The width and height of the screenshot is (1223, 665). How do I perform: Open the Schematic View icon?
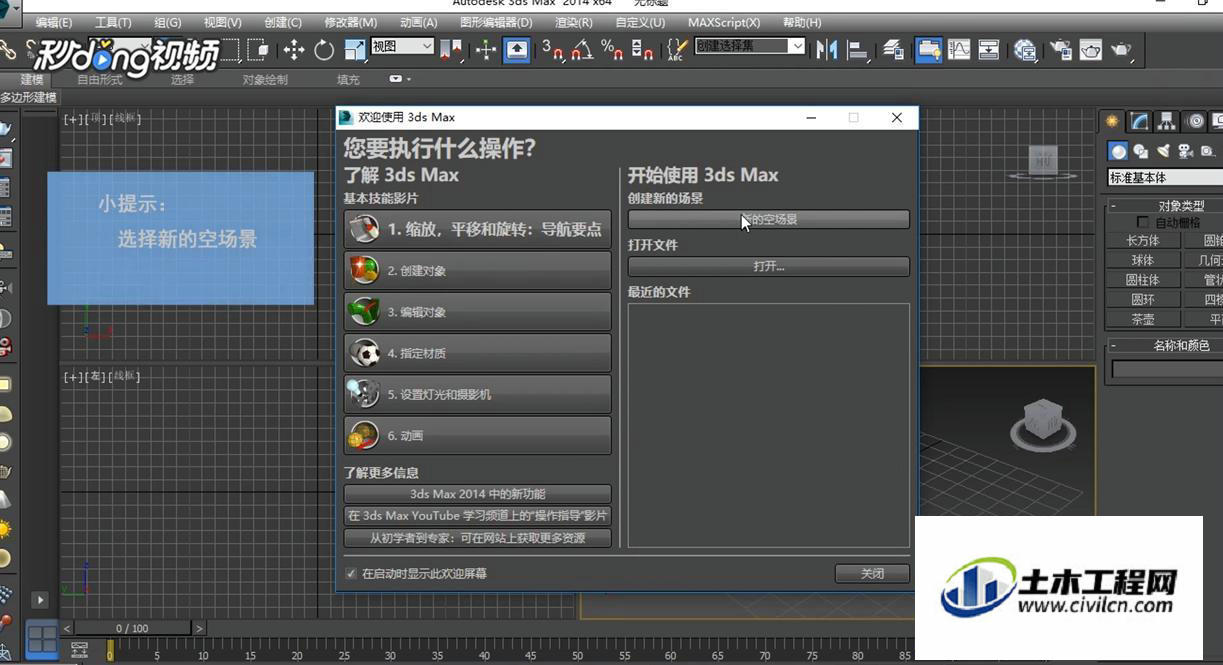[989, 49]
